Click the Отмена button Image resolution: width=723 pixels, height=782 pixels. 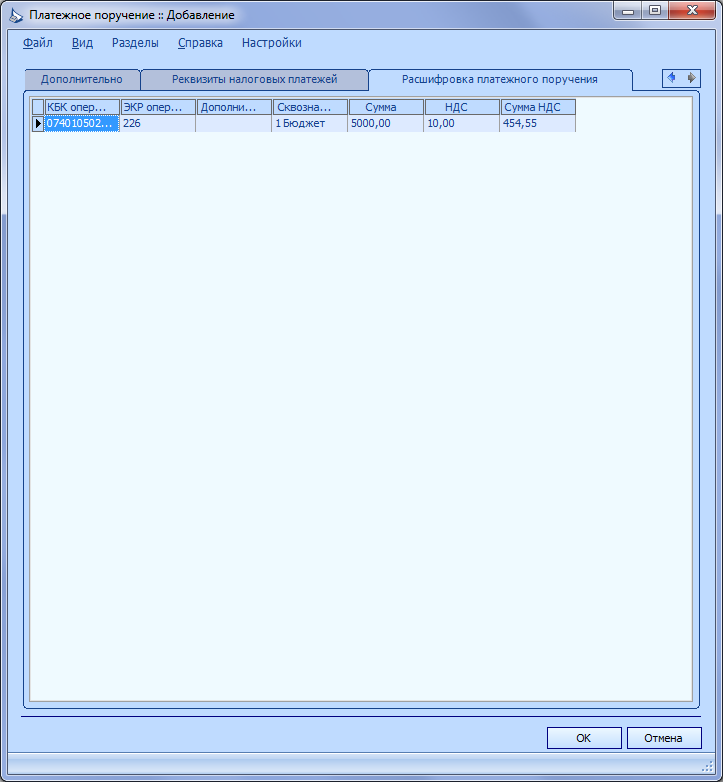(x=664, y=738)
